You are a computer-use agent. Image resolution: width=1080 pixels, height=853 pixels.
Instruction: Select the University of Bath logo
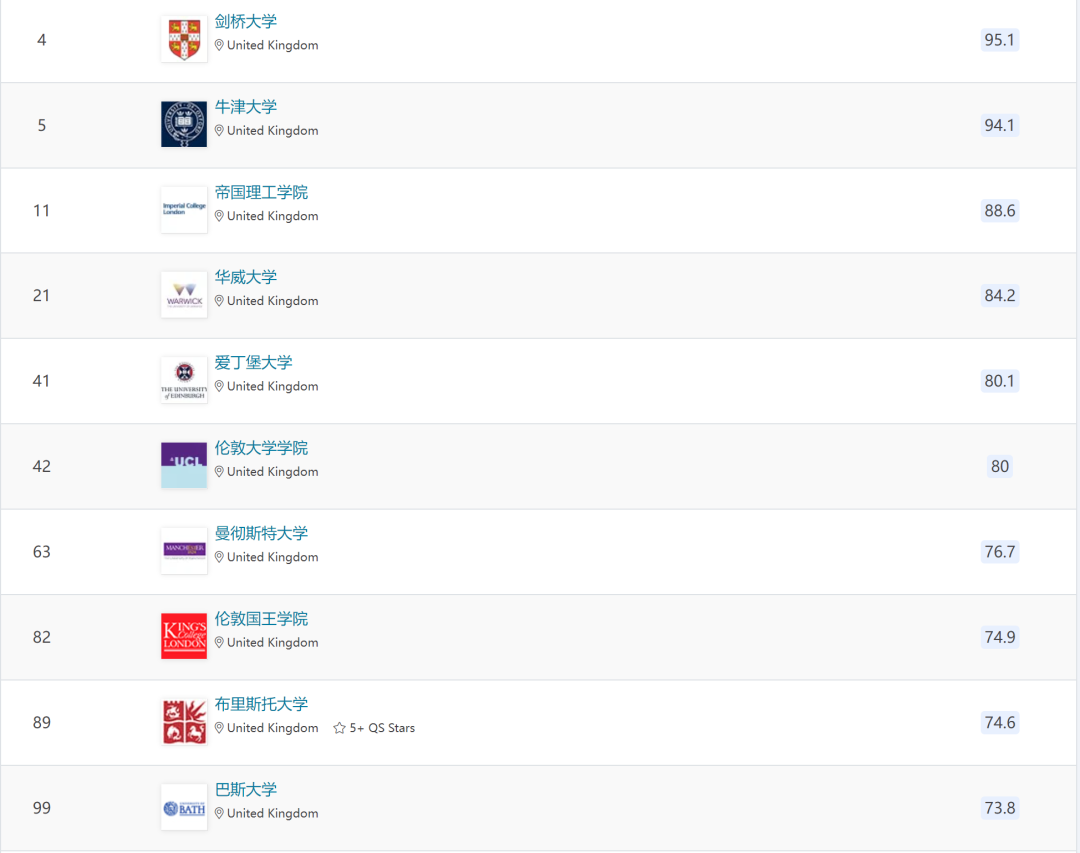coord(184,807)
